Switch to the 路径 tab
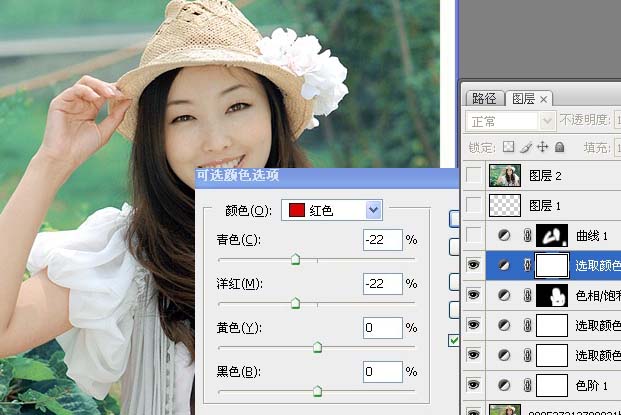 pos(484,98)
